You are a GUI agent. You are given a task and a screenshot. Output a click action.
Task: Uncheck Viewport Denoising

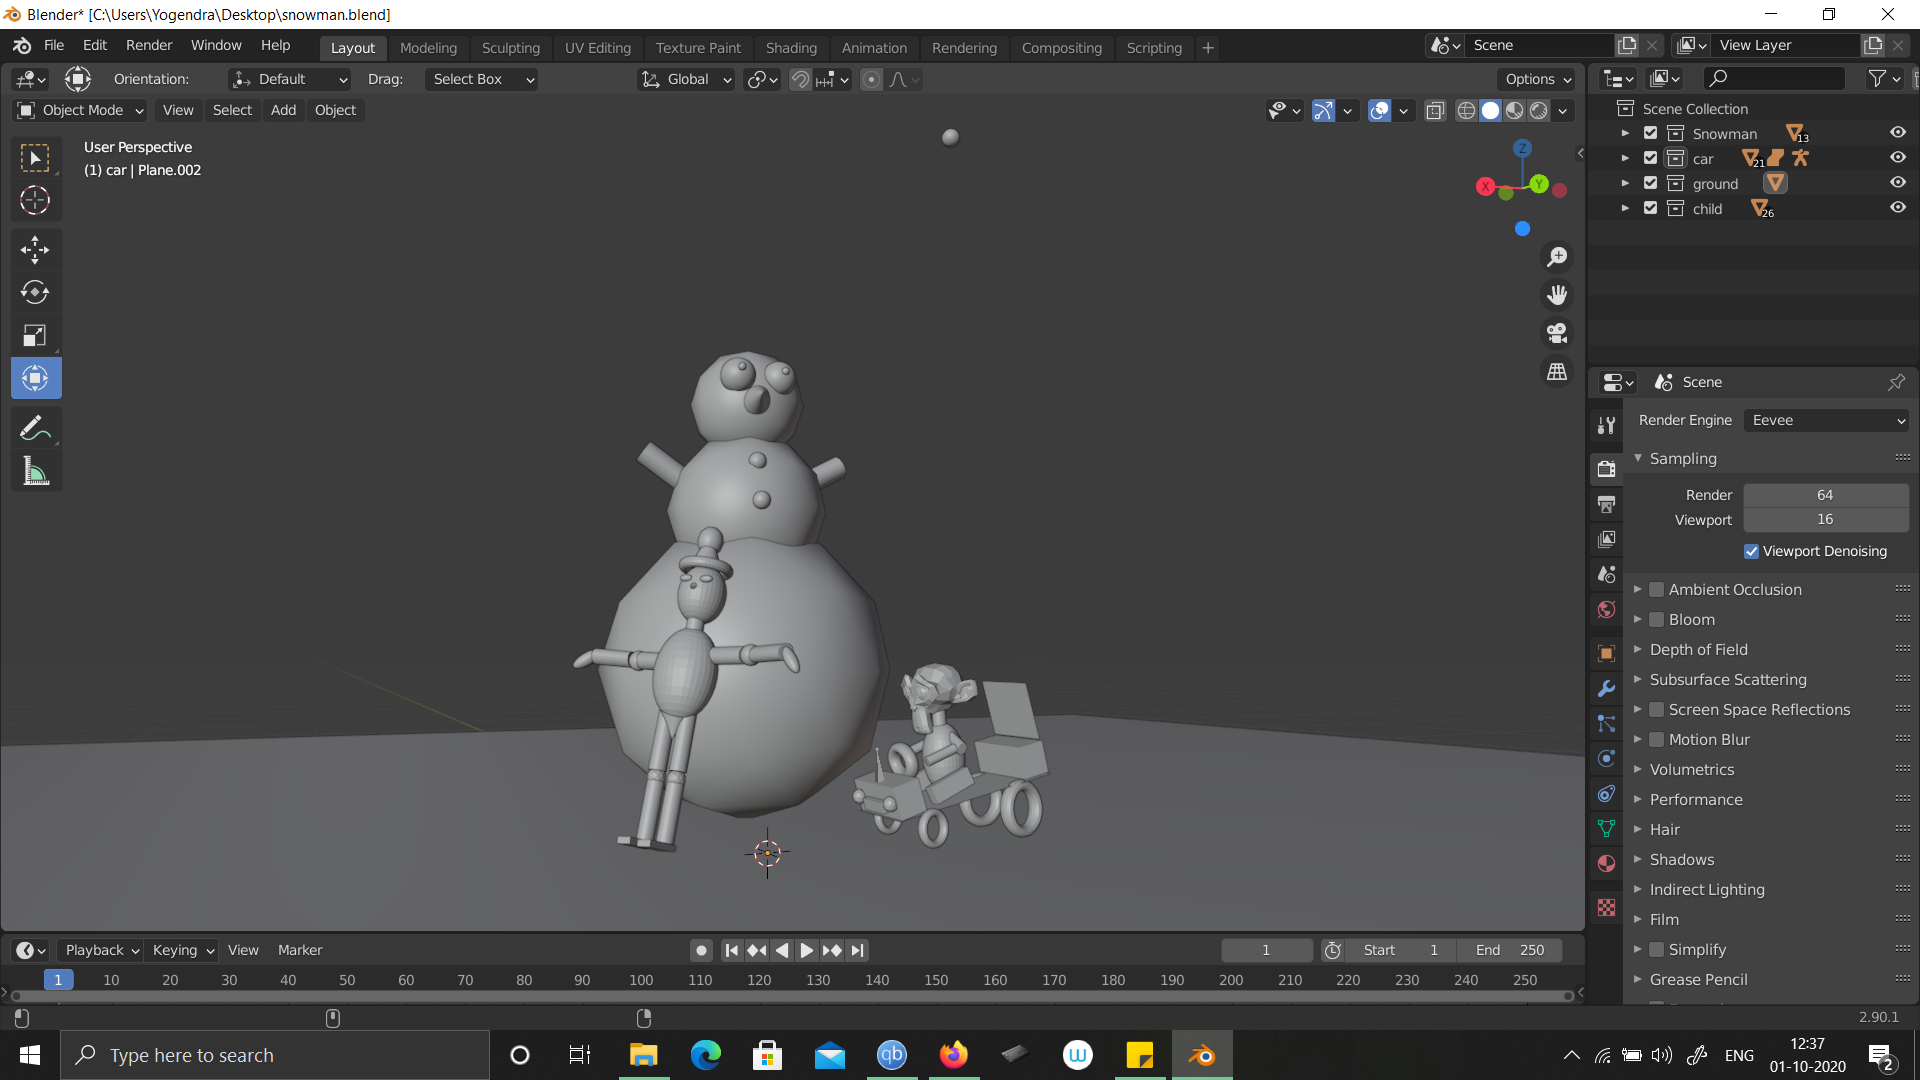[x=1751, y=551]
